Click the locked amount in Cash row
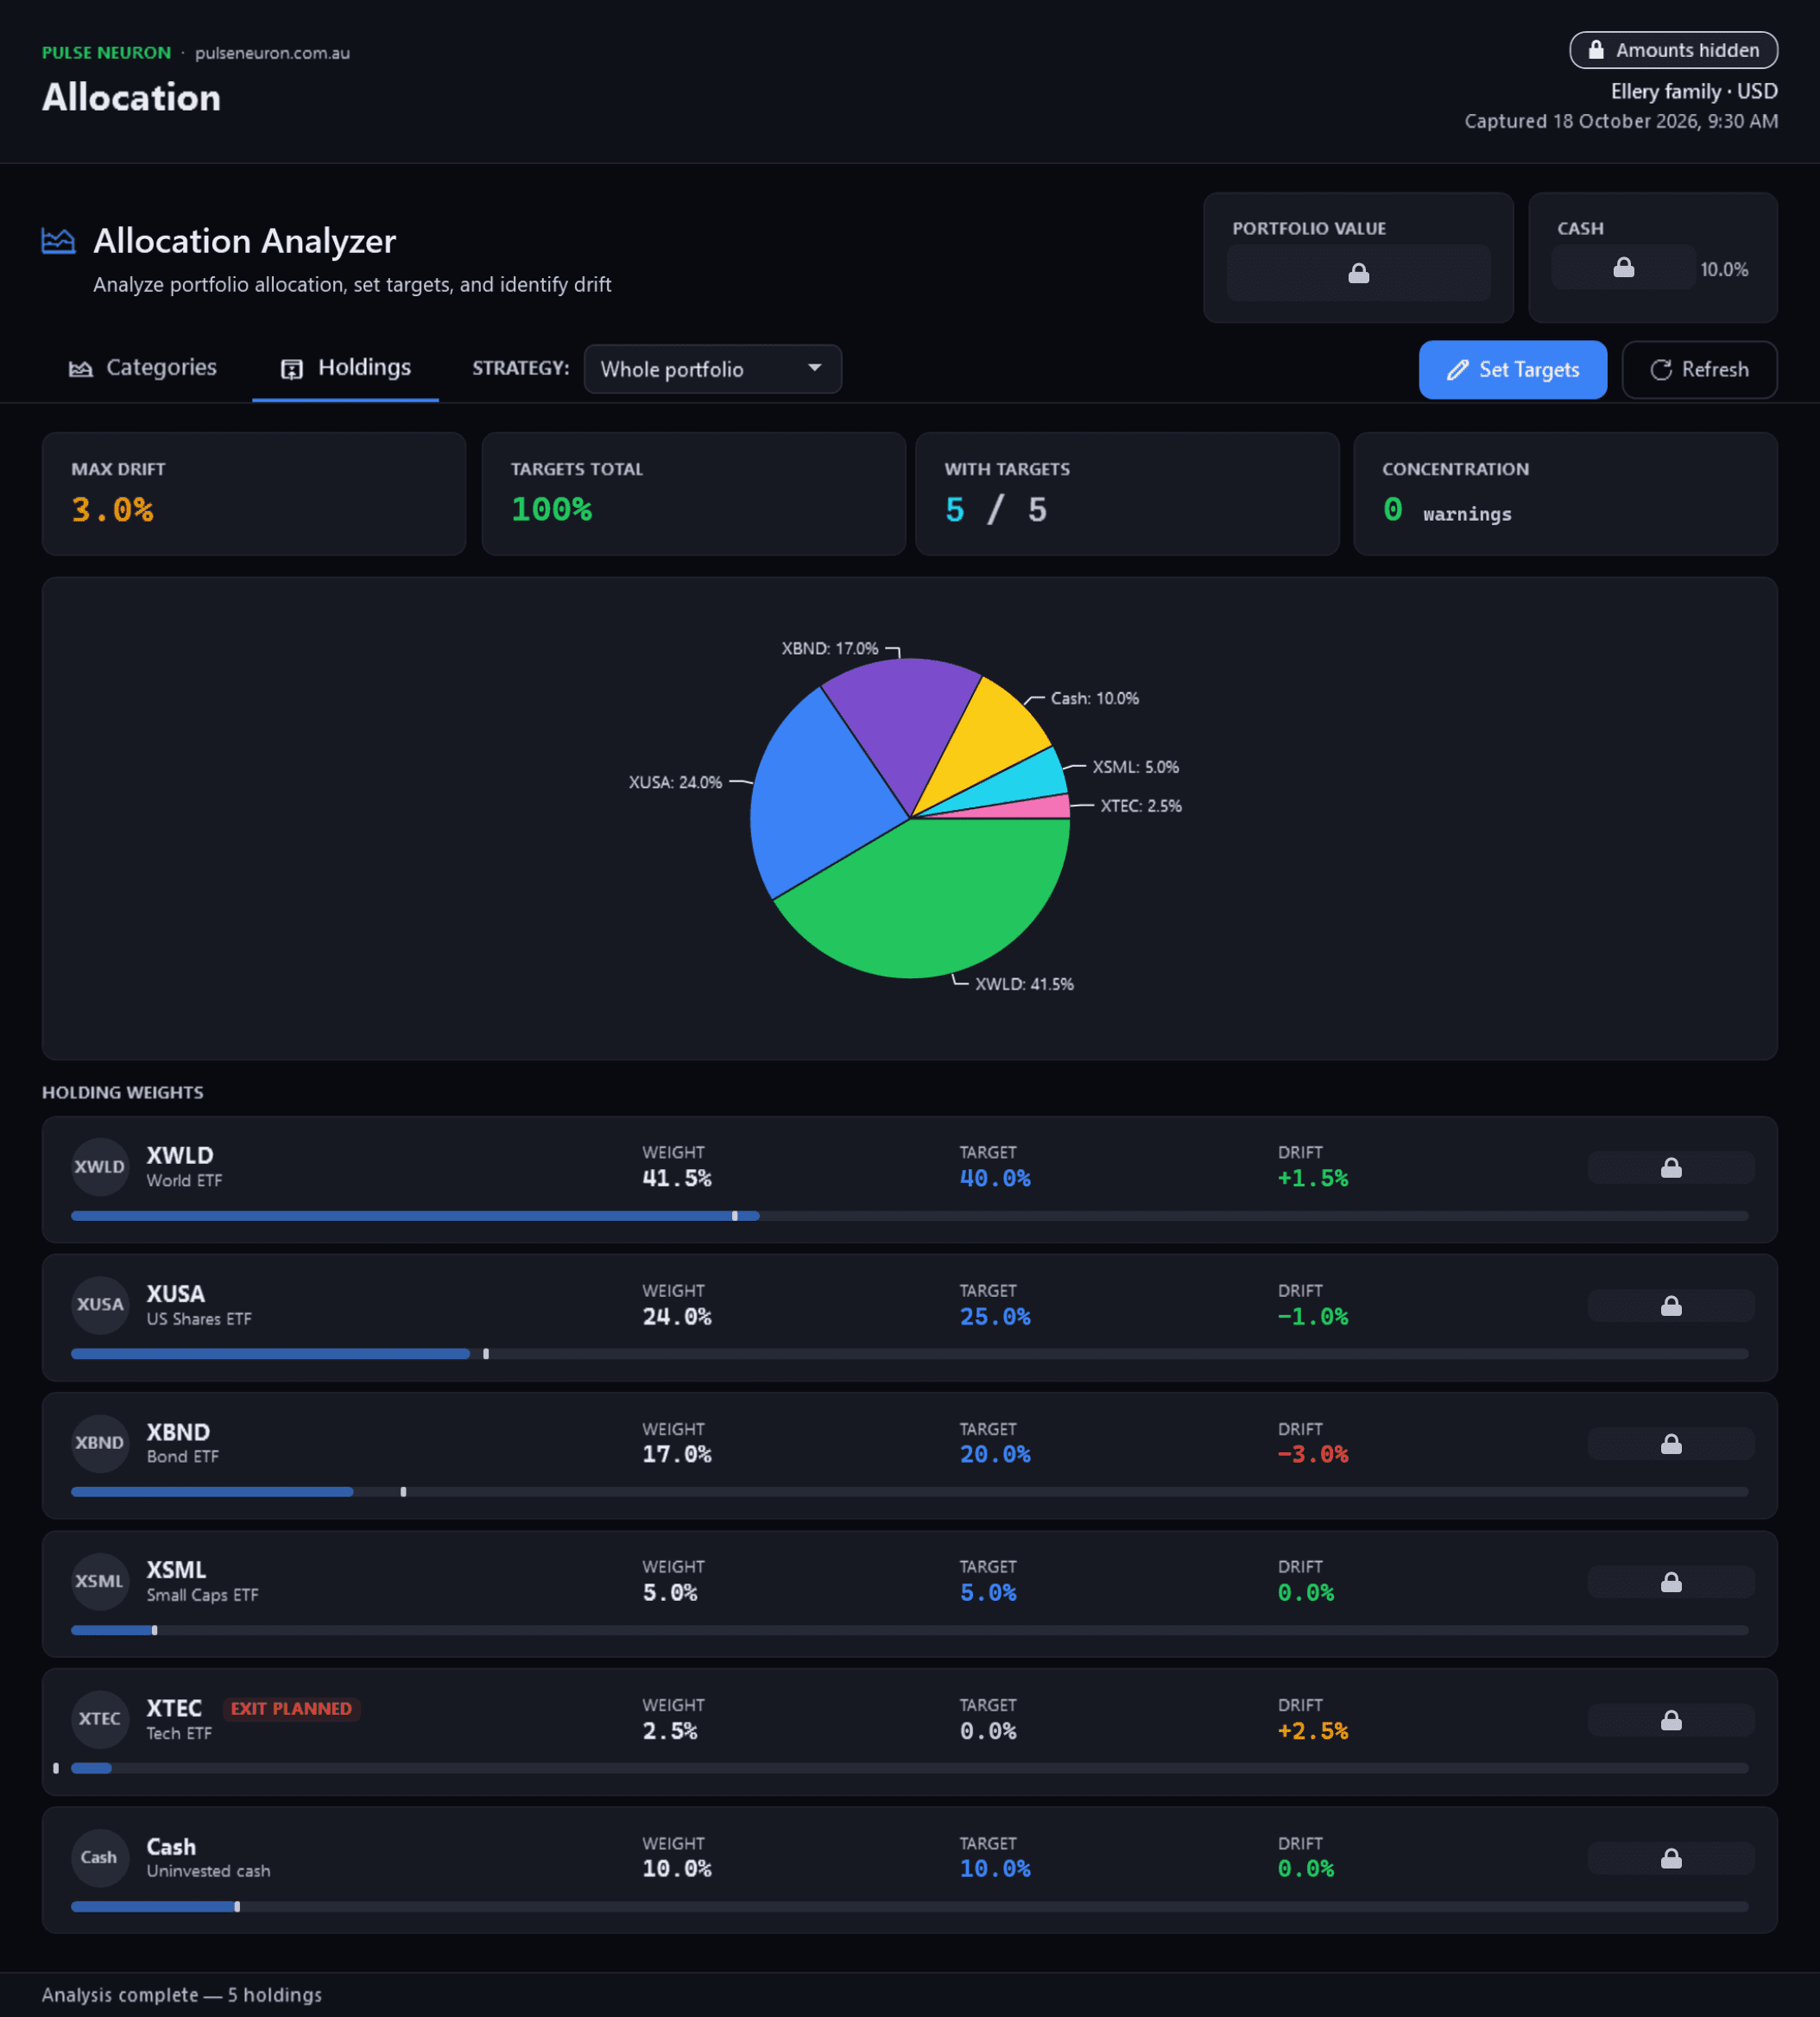The height and width of the screenshot is (2017, 1820). coord(1670,1858)
